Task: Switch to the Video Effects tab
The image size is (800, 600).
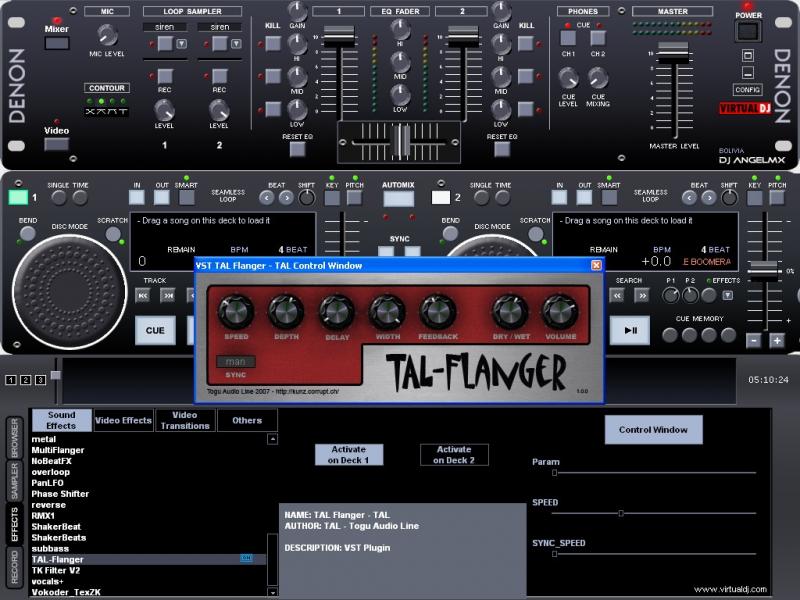Action: (123, 421)
